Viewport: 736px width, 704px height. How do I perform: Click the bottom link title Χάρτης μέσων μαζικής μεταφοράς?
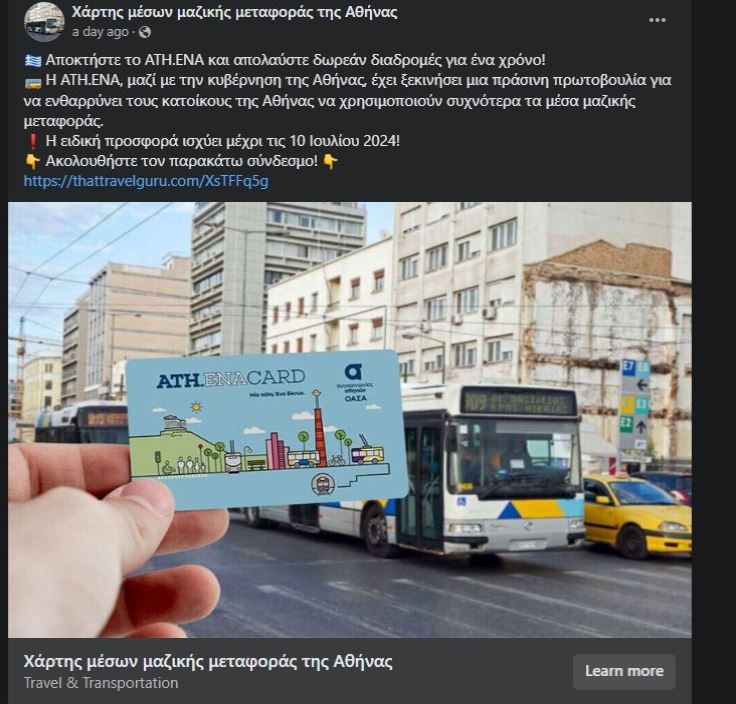[208, 662]
